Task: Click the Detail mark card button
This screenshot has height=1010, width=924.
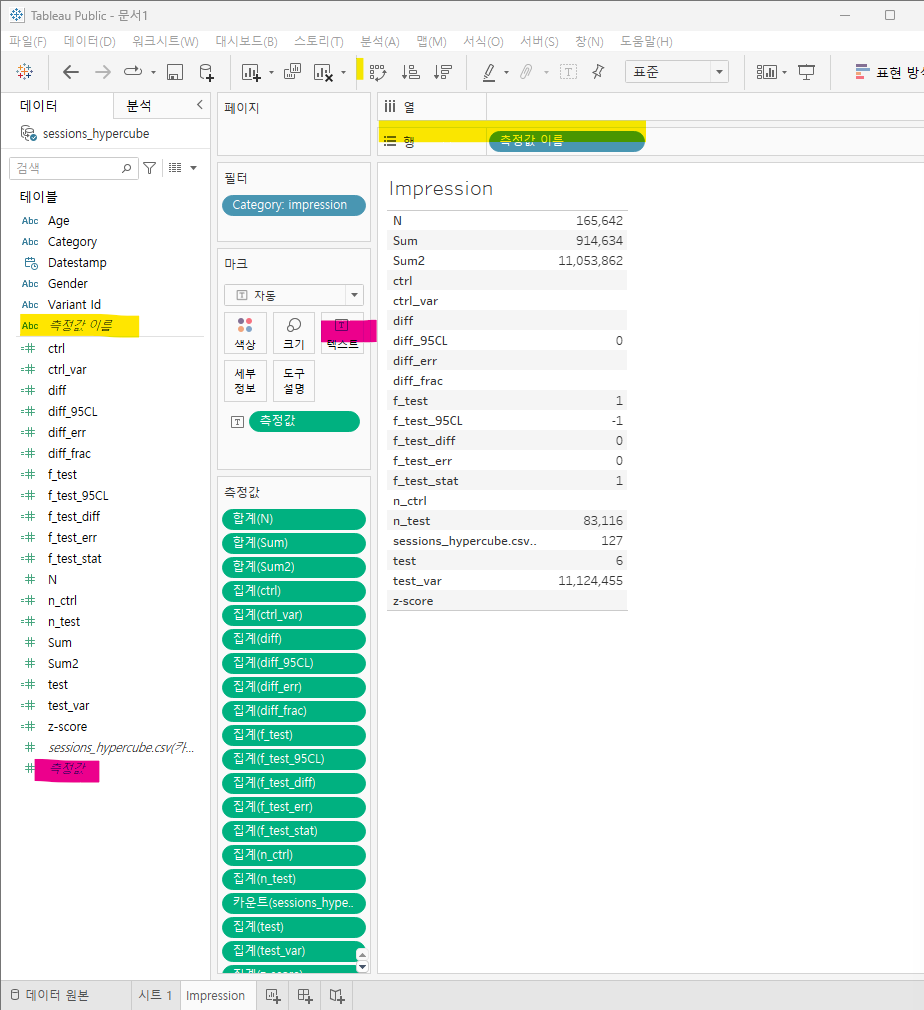Action: [x=245, y=381]
